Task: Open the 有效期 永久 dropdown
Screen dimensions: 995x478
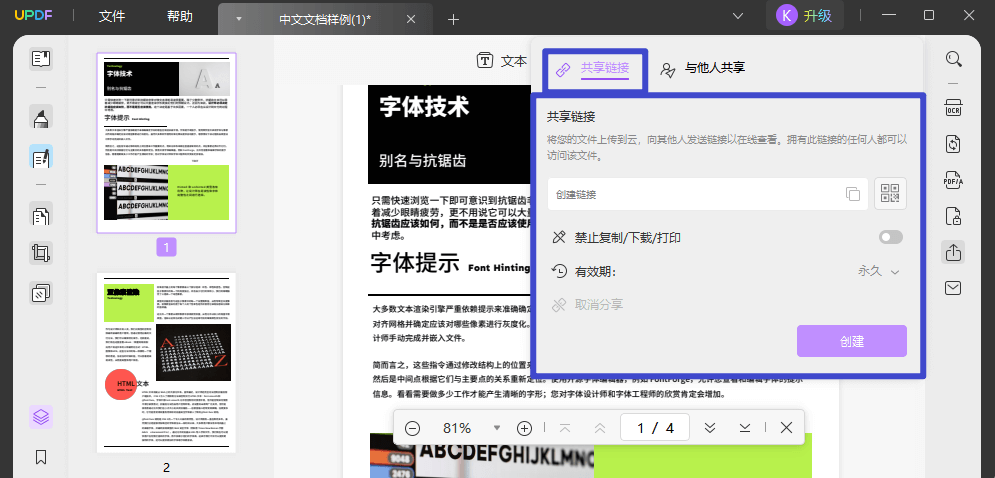Action: pos(879,271)
